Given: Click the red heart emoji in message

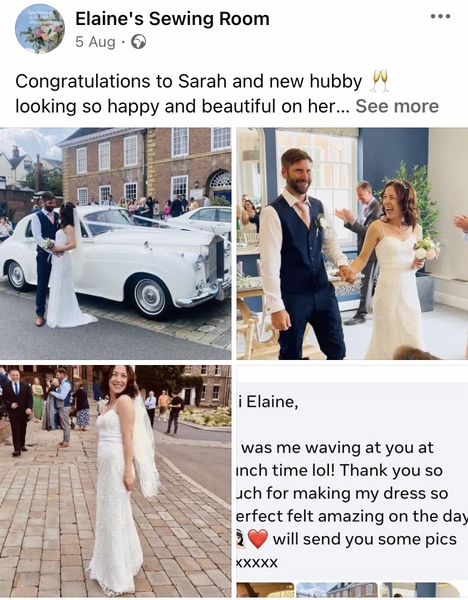Looking at the screenshot, I should click(x=258, y=539).
